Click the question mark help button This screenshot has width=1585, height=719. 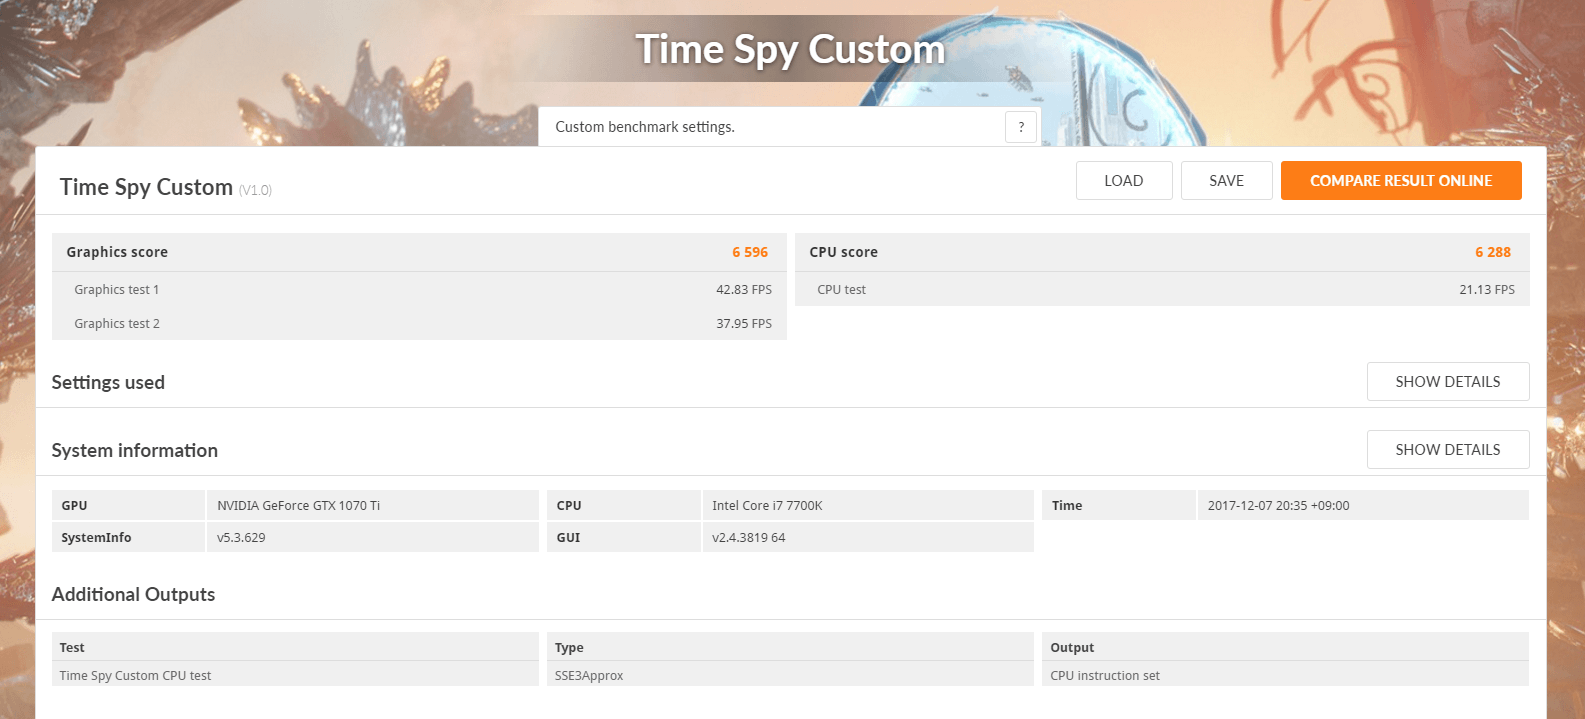[1020, 127]
